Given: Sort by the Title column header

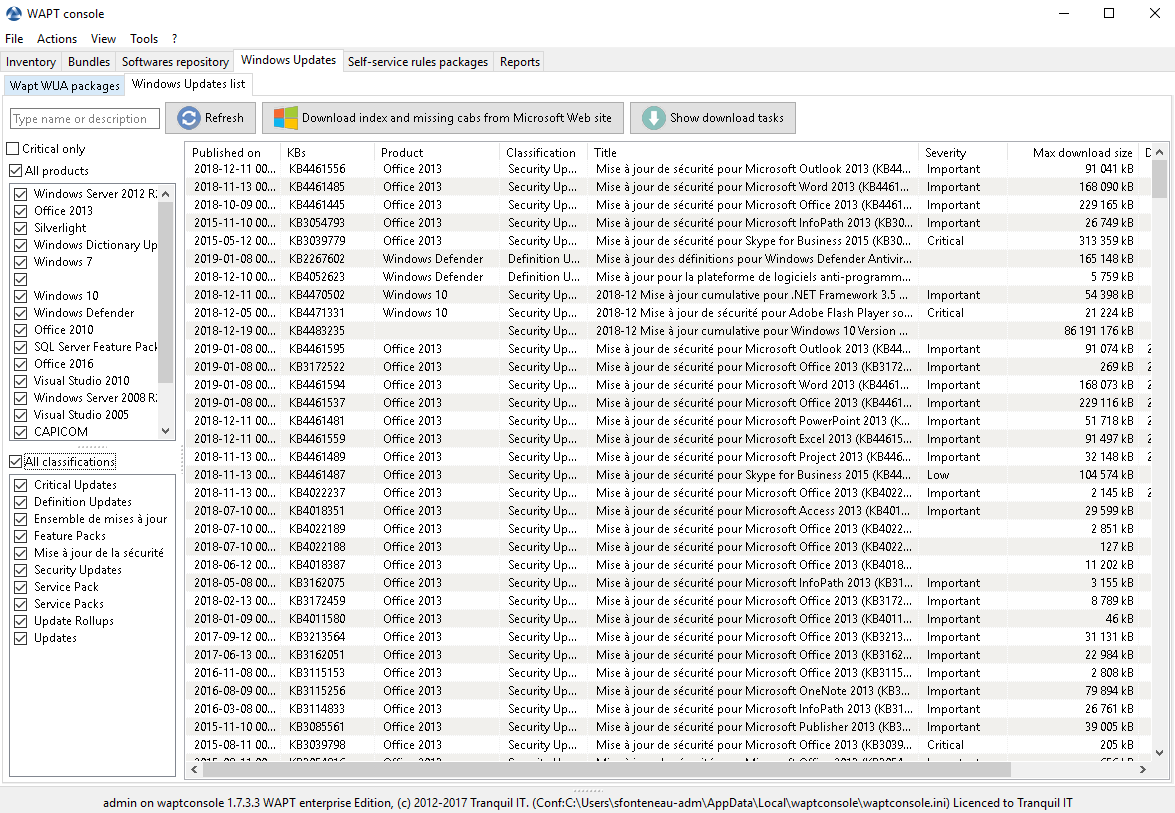Looking at the screenshot, I should pyautogui.click(x=753, y=152).
